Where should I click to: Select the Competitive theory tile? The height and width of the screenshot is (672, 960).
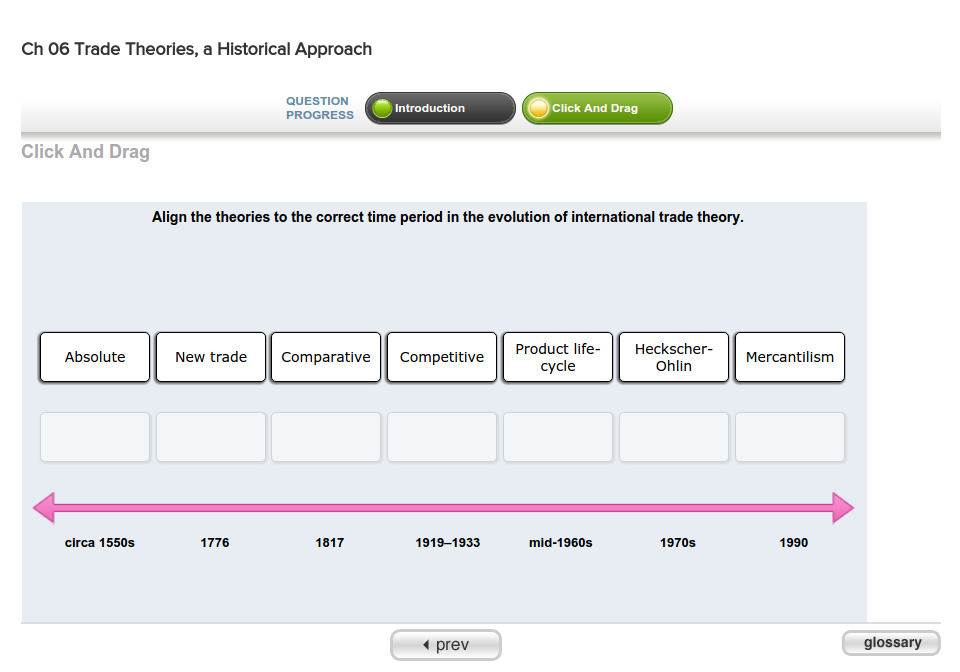coord(441,357)
